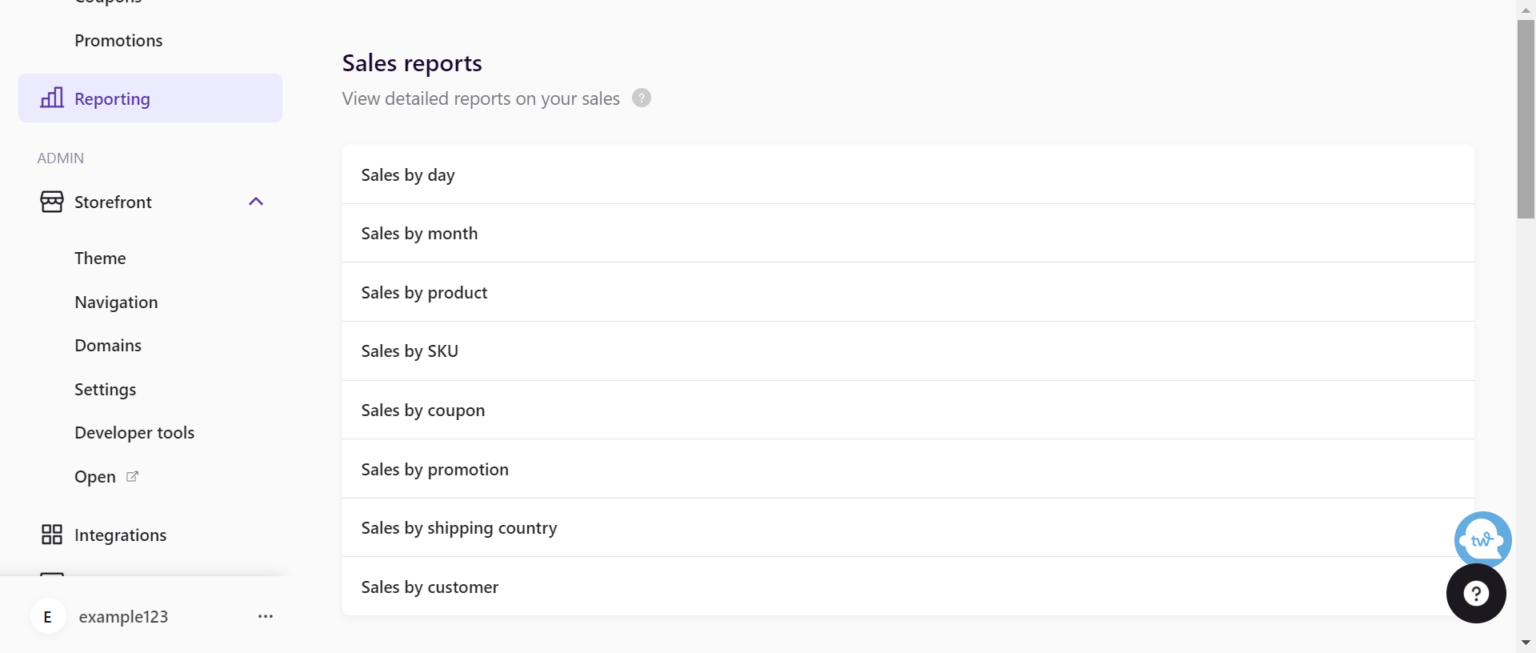Open the Sales by day report
Image resolution: width=1536 pixels, height=653 pixels.
[x=408, y=175]
